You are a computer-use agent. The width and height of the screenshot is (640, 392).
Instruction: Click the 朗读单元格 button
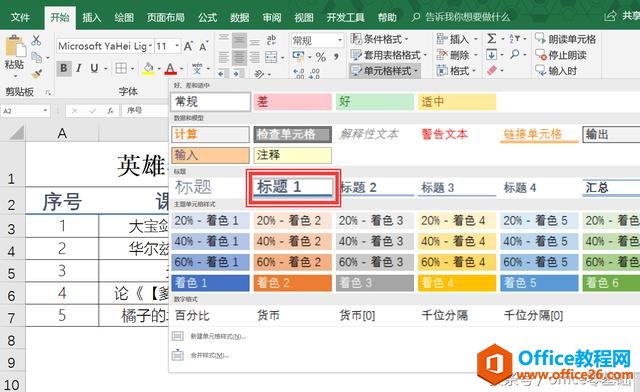coord(565,39)
